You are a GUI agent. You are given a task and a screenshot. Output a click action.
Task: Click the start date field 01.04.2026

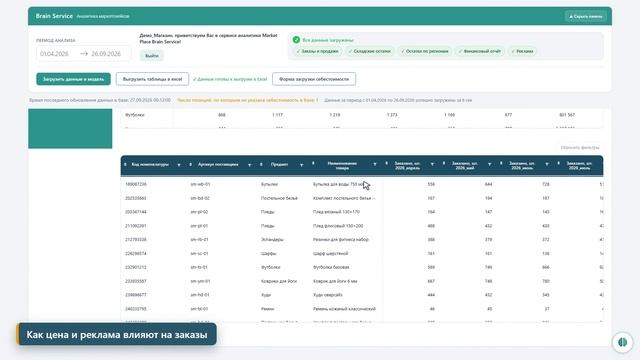click(54, 53)
